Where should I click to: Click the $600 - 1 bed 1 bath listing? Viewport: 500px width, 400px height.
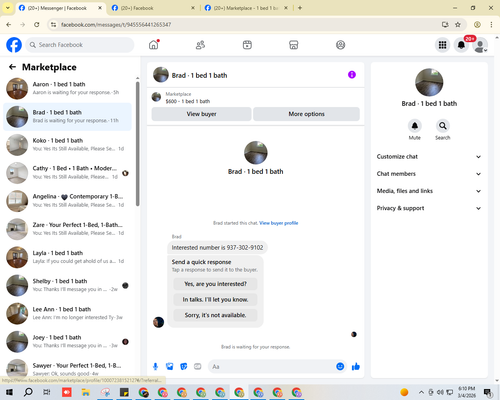[x=188, y=101]
